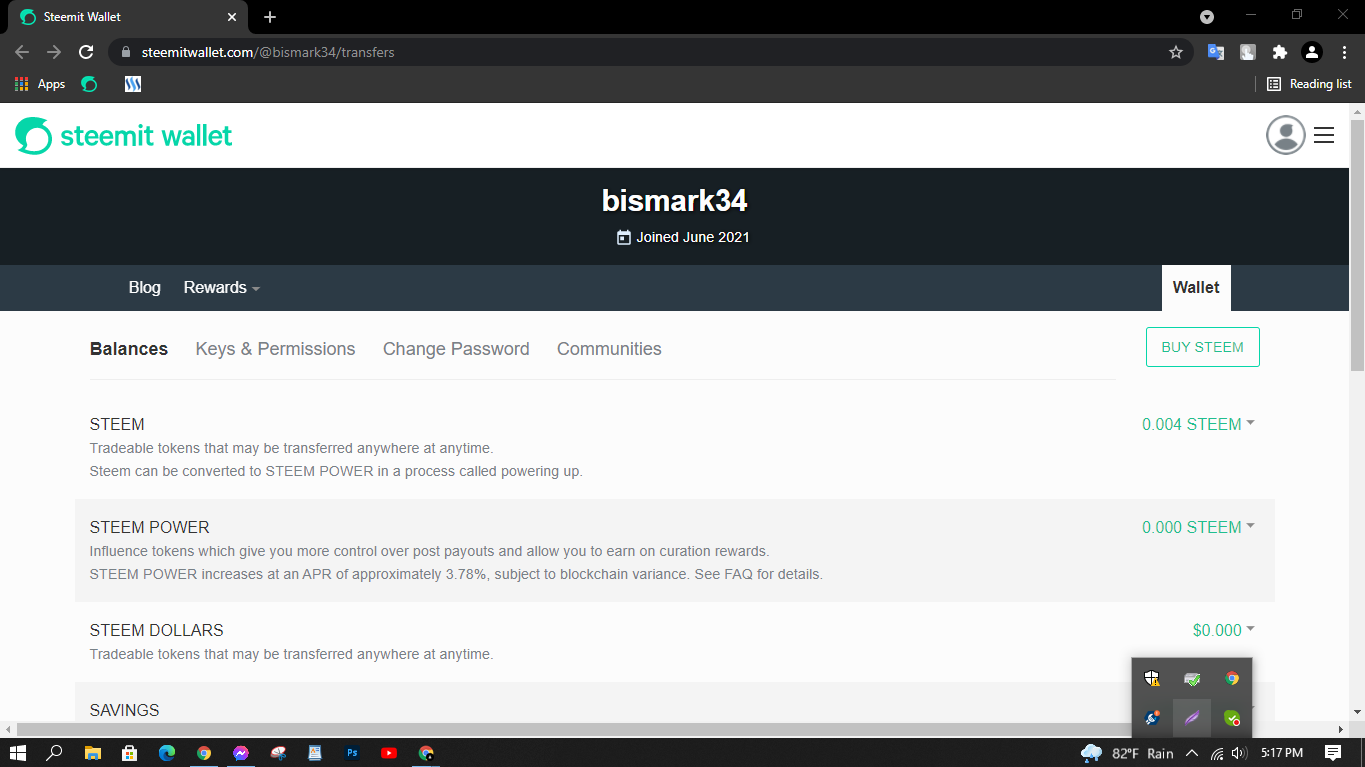Open Messenger from the taskbar
The width and height of the screenshot is (1365, 767).
tap(241, 753)
